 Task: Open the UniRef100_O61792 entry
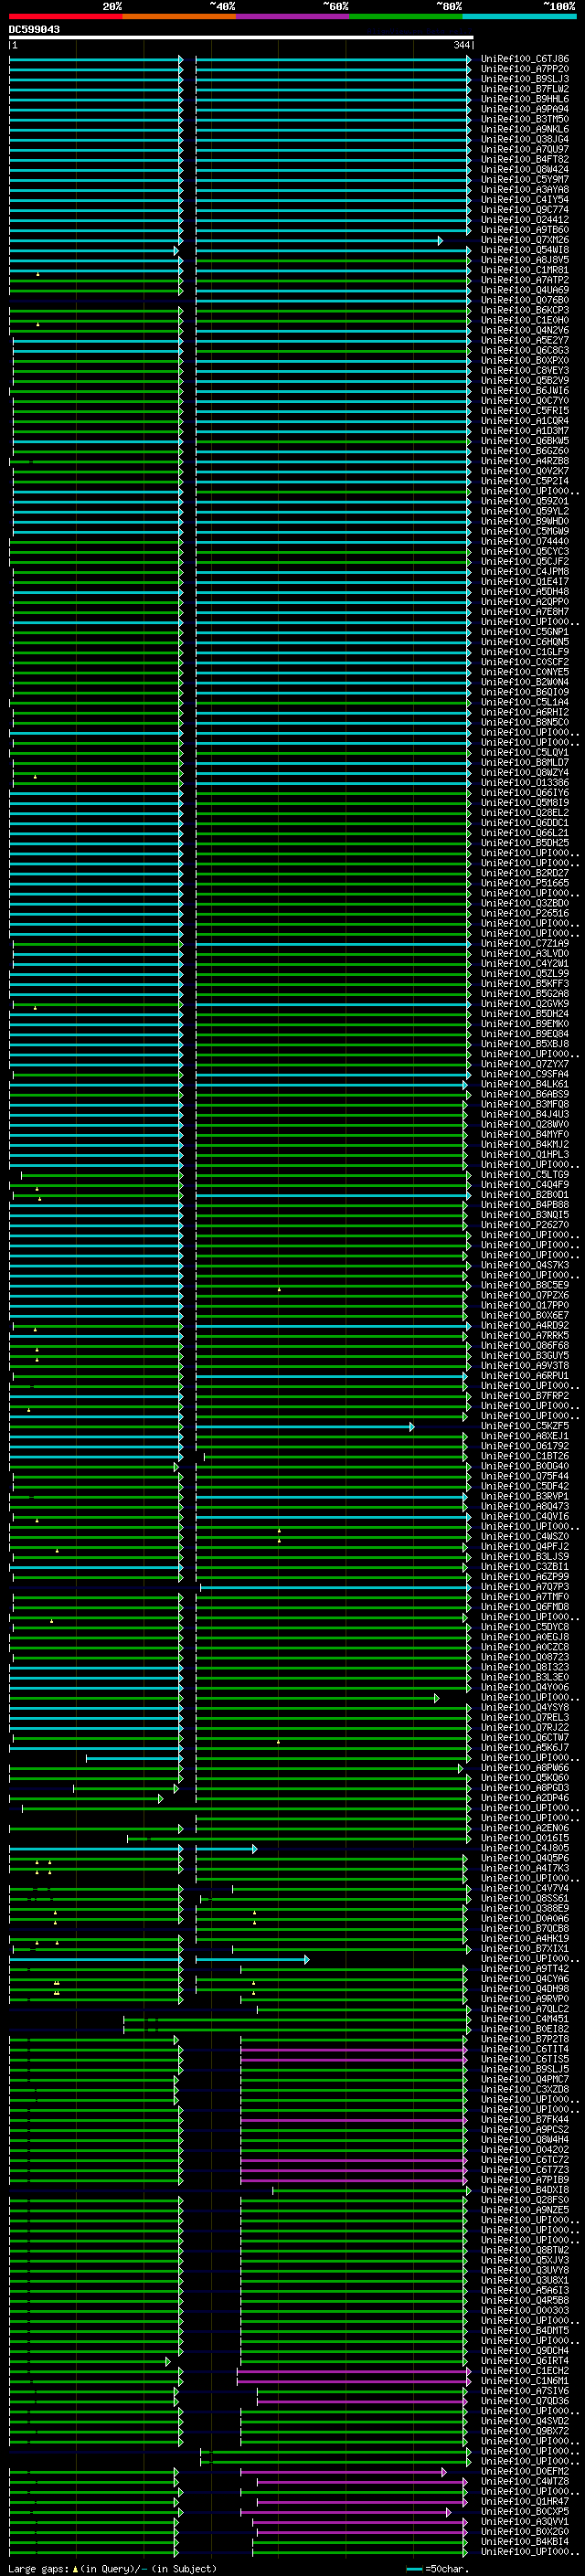click(525, 1446)
